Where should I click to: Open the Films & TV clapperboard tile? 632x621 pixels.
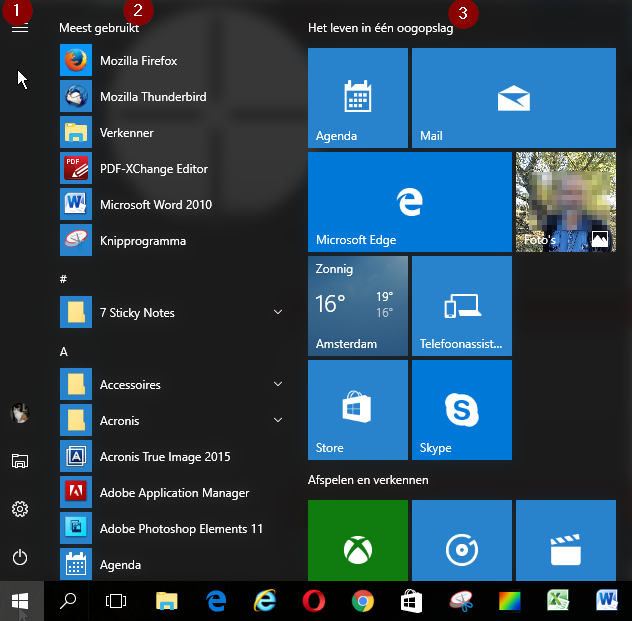(566, 540)
